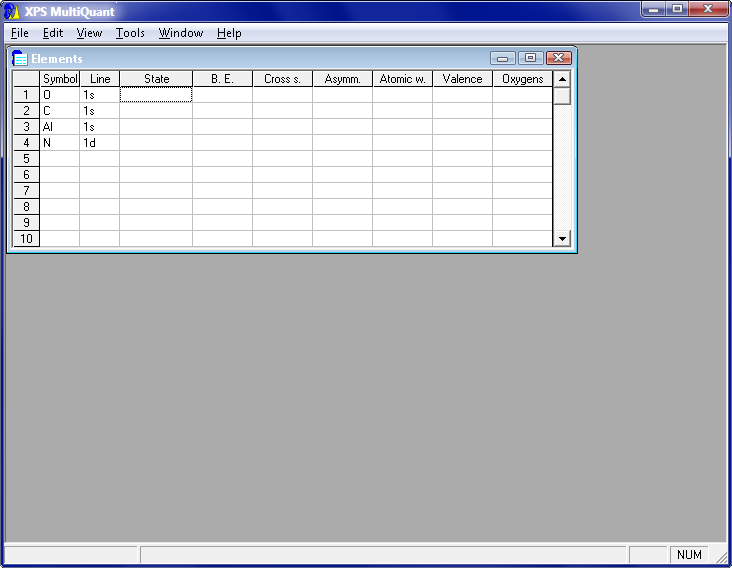Select the State cell for oxygen row

(156, 95)
